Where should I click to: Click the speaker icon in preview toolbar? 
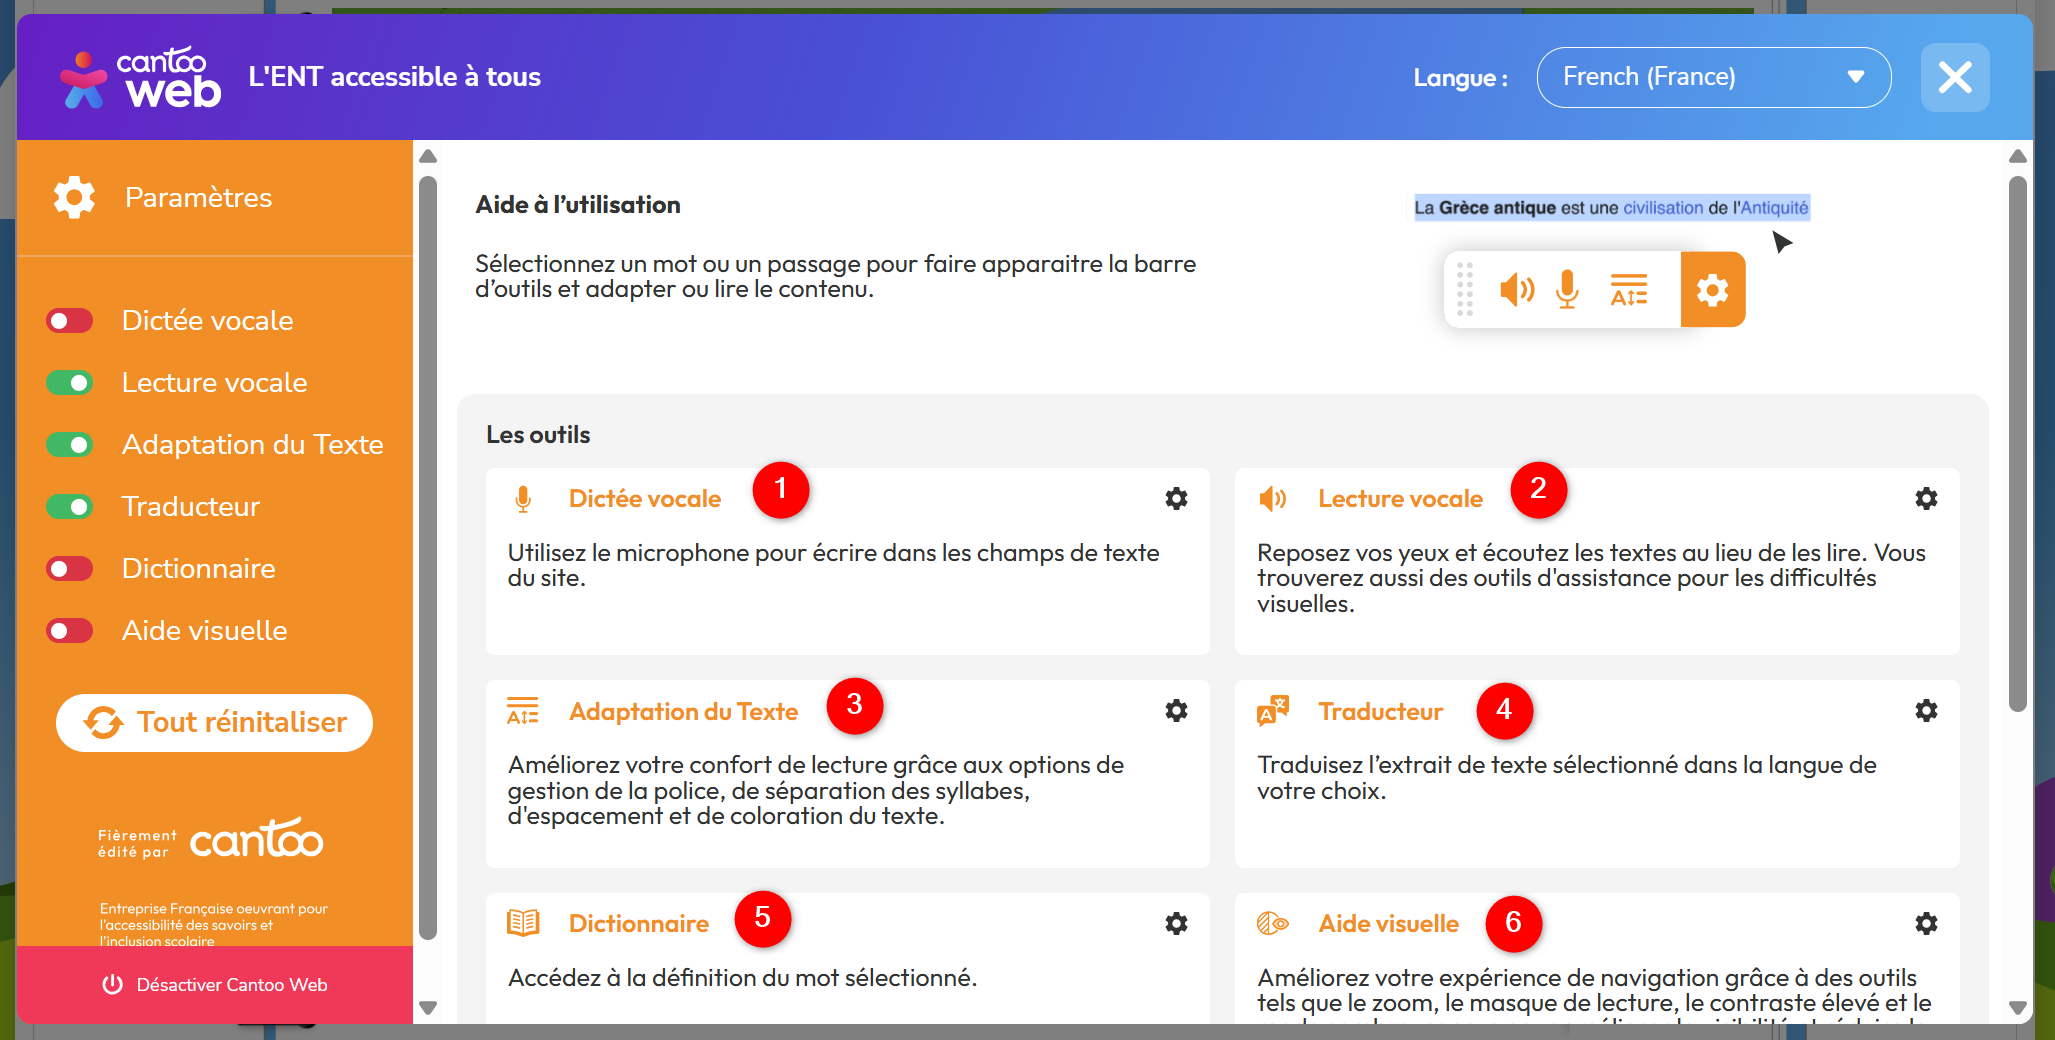[1516, 290]
